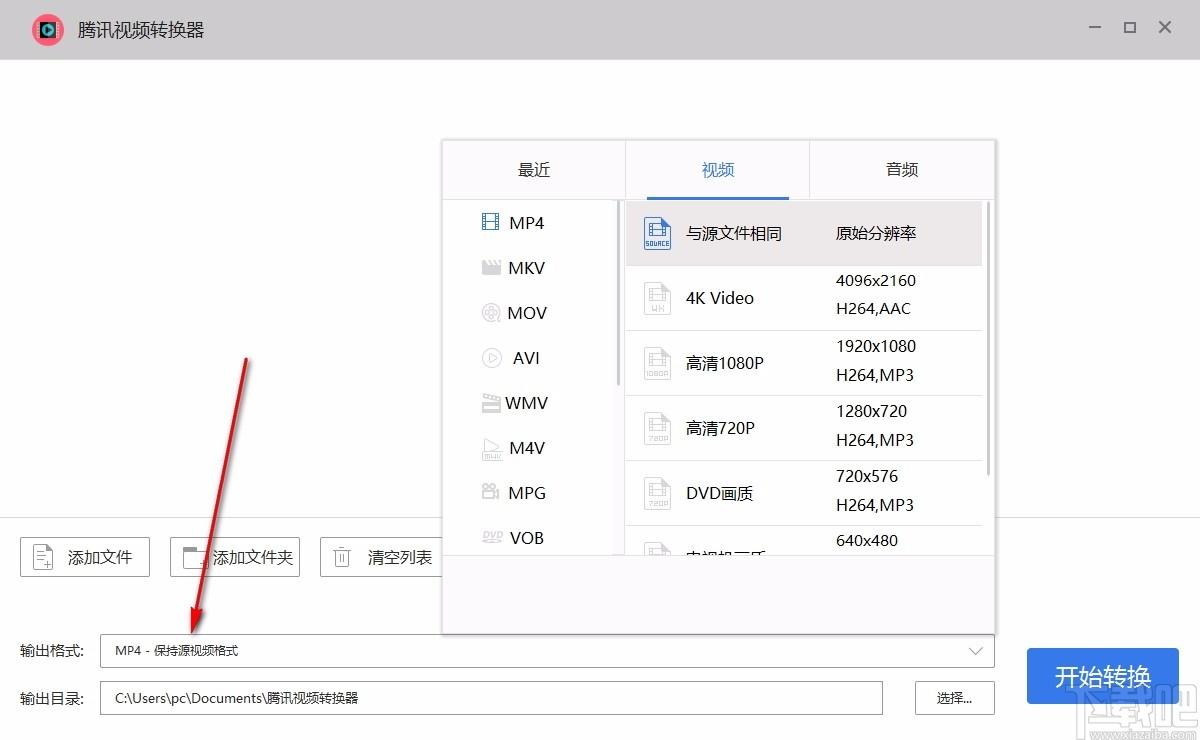Screen dimensions: 1200x740
Task: Click the M4V format icon
Action: 492,449
